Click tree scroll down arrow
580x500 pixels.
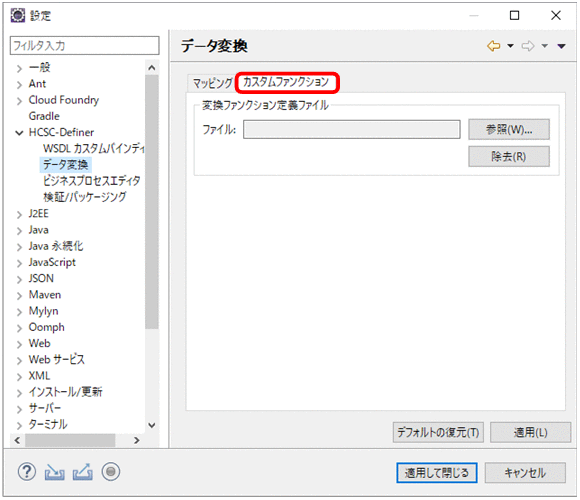(152, 425)
